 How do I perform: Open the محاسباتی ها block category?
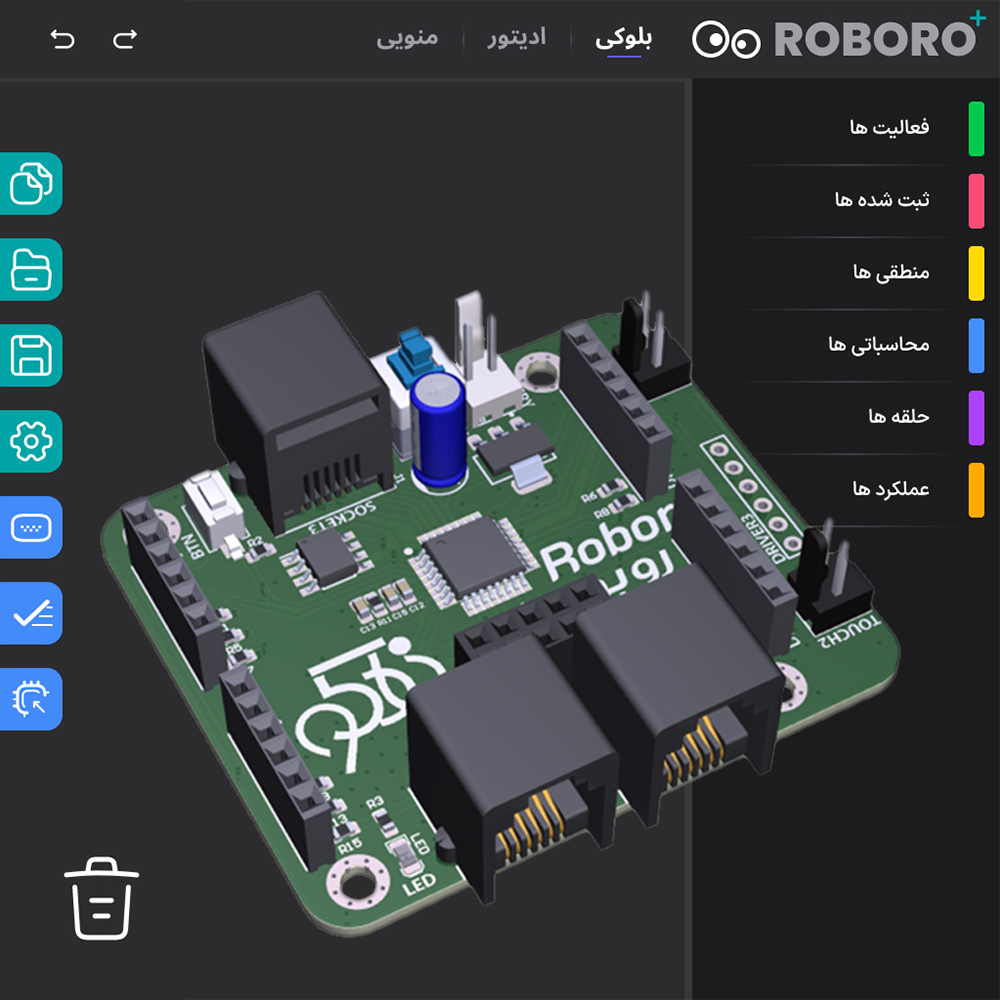848,346
